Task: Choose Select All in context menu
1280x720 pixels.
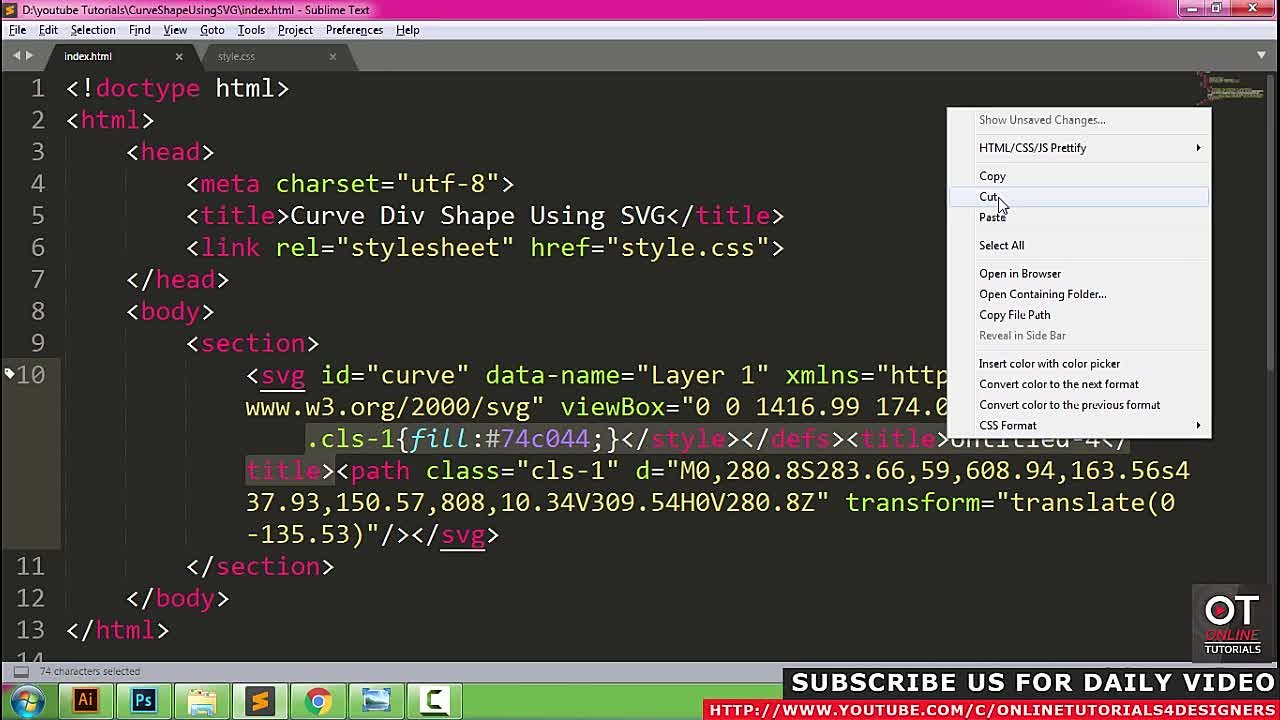Action: [x=1079, y=246]
